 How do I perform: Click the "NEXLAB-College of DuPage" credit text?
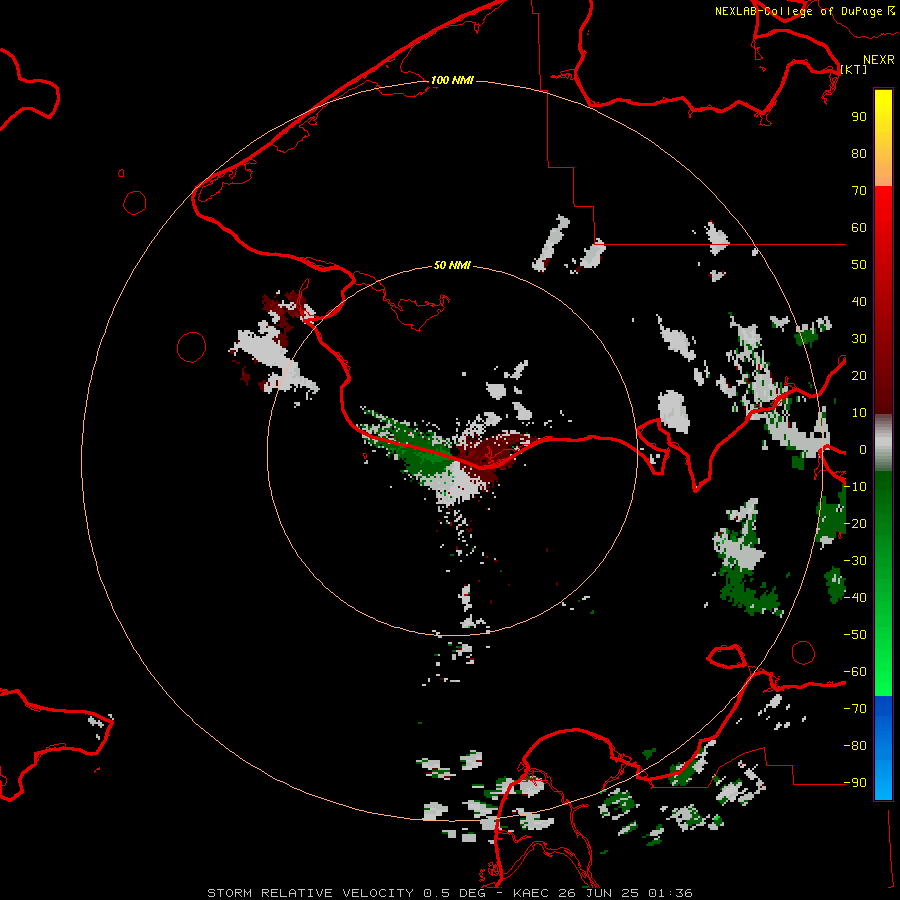point(799,11)
